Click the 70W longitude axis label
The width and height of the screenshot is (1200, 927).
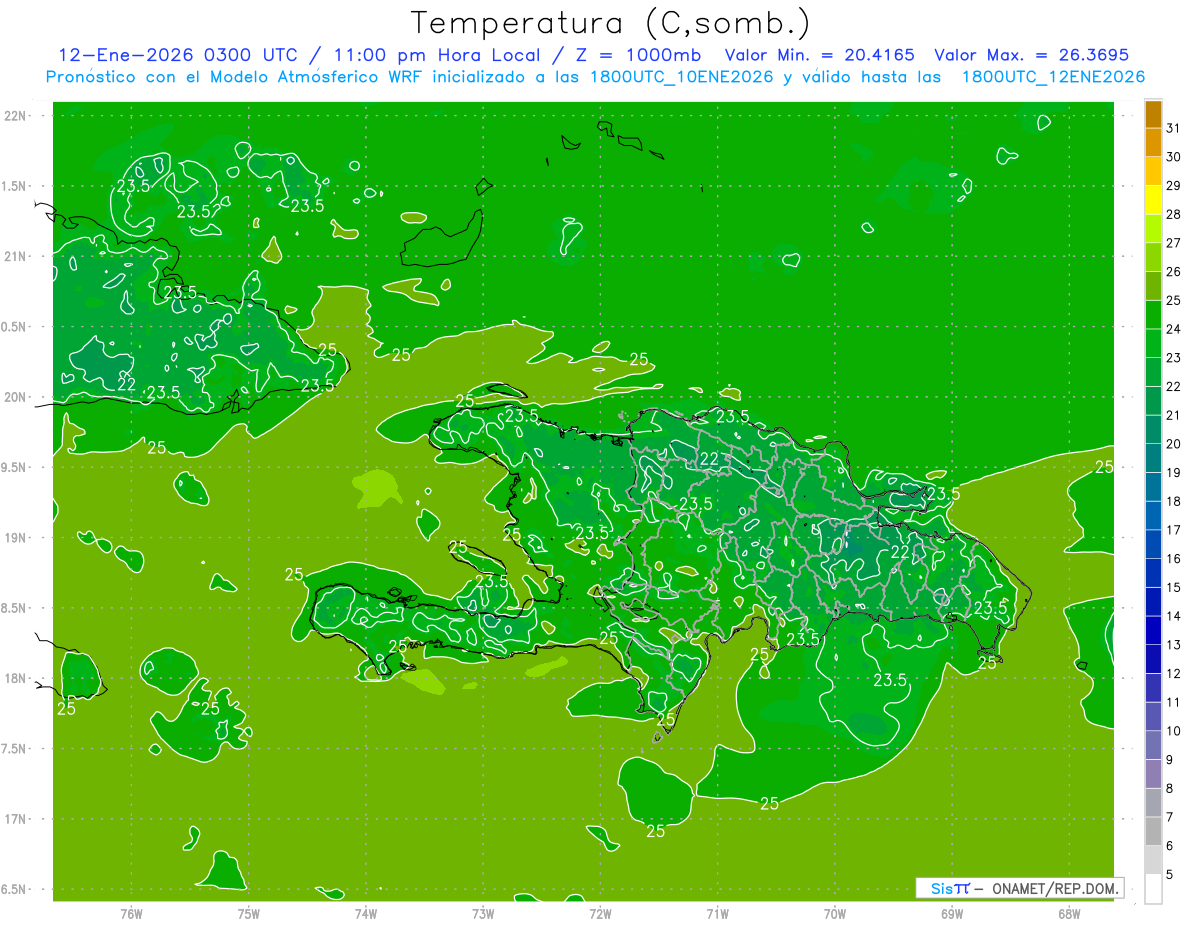tap(835, 913)
